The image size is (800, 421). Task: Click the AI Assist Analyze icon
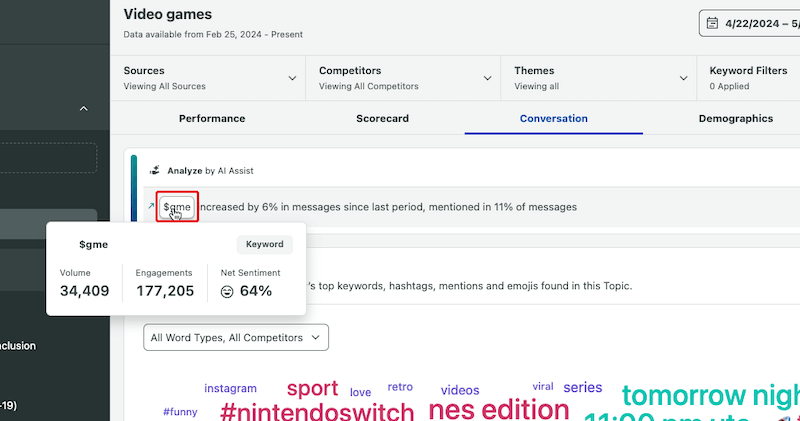155,171
